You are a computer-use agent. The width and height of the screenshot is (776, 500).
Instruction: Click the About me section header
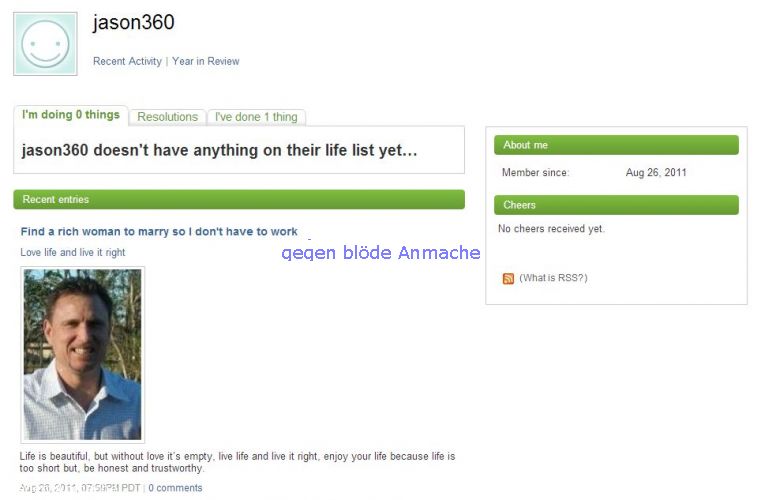[x=616, y=145]
